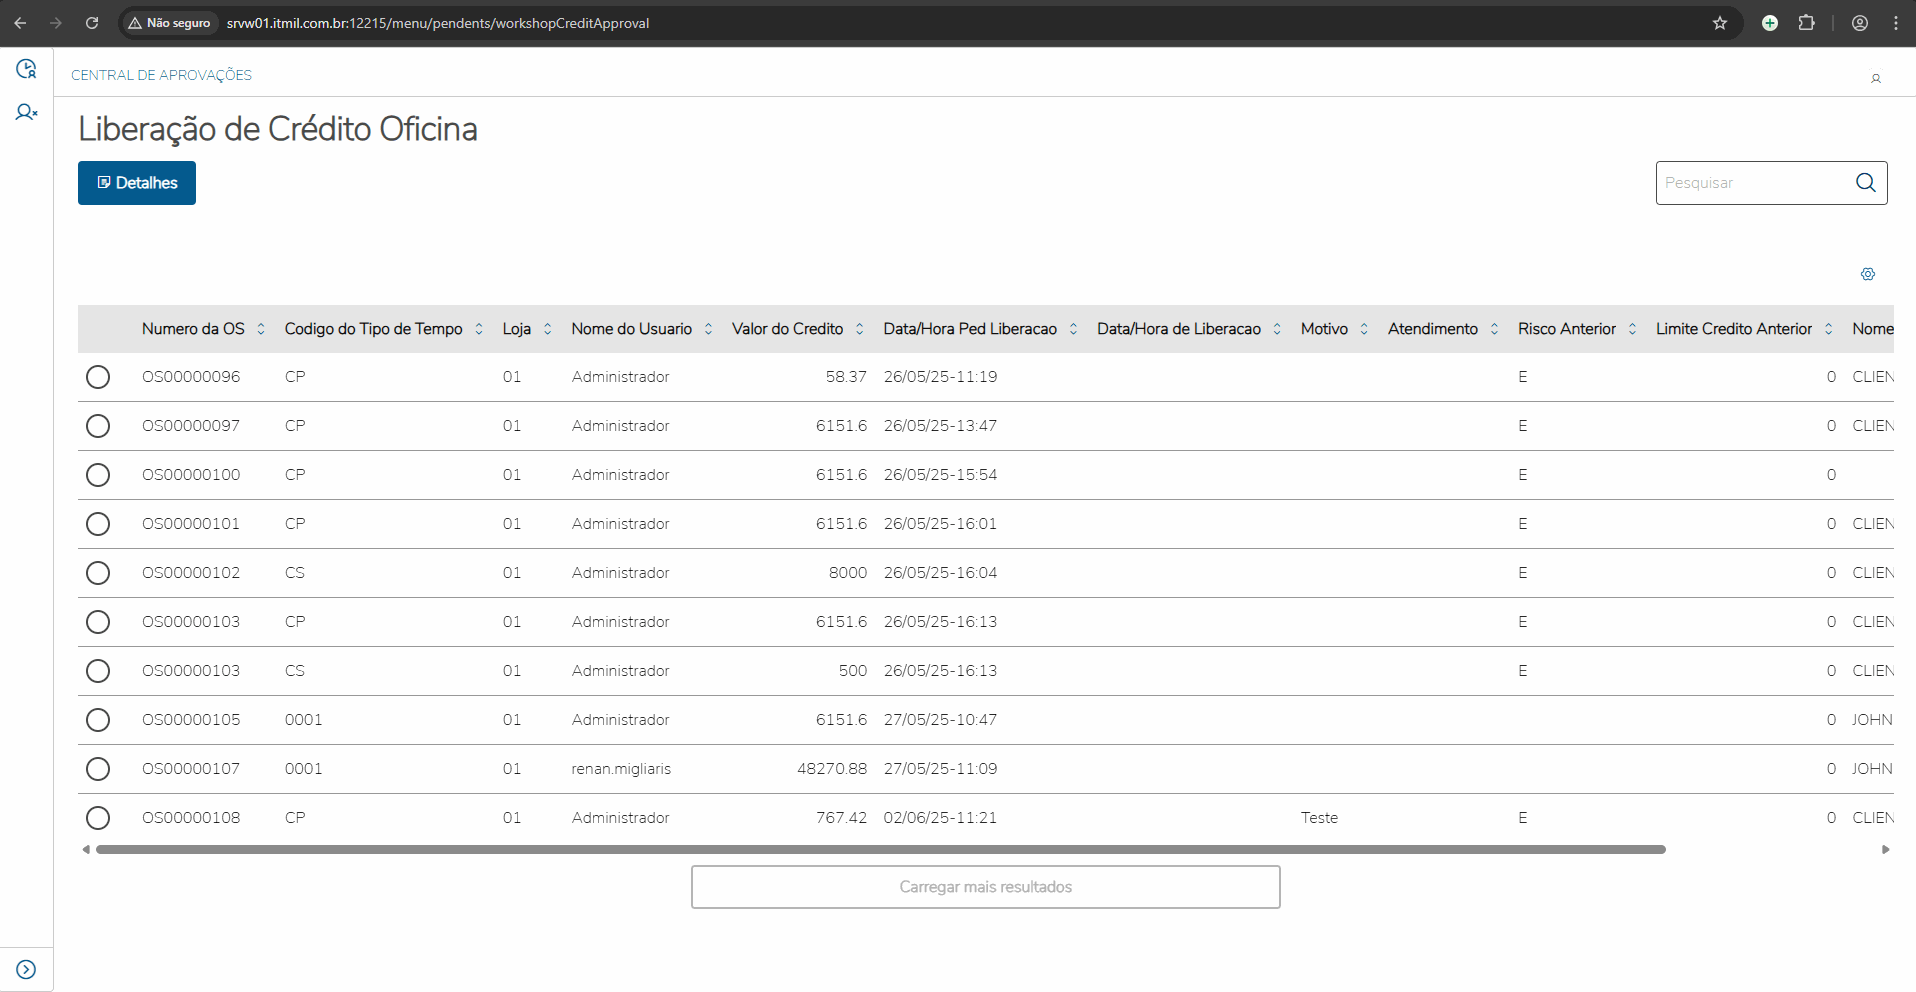Reload the page in the browser
Screen dimensions: 1916x992
[x=92, y=23]
